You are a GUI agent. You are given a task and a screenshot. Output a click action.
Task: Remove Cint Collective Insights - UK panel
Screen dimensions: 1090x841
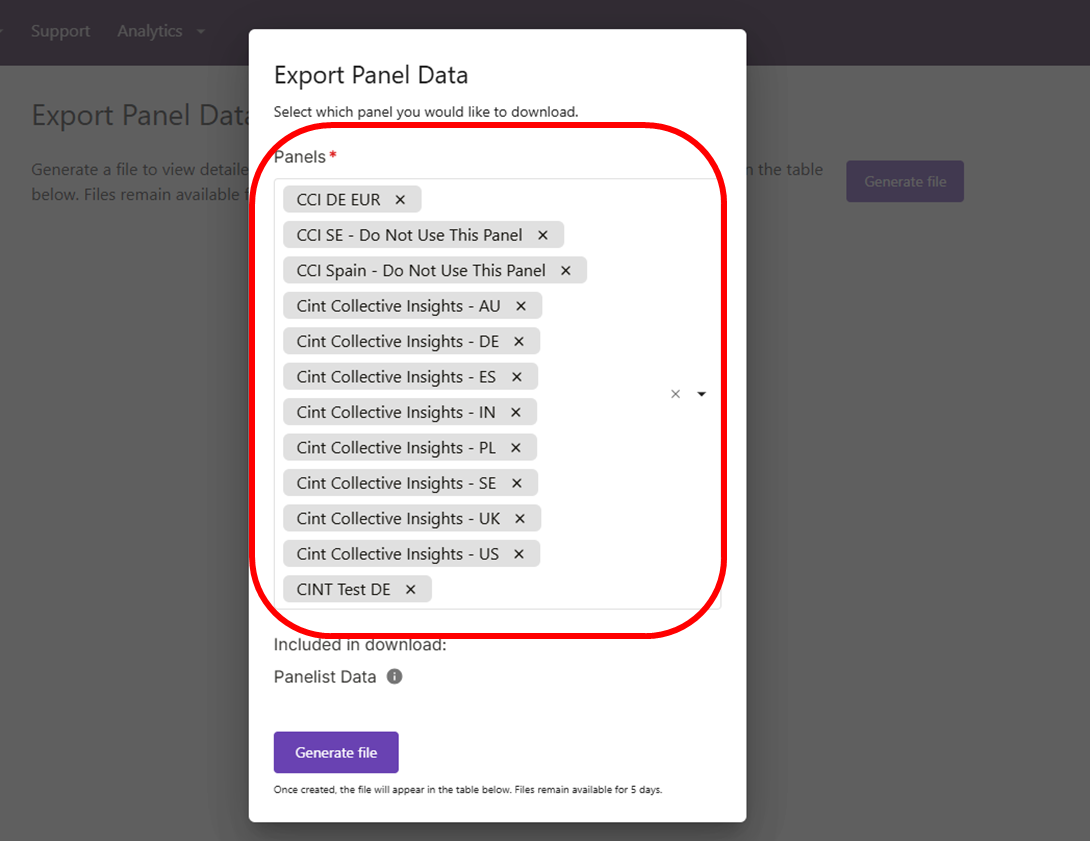(x=520, y=518)
